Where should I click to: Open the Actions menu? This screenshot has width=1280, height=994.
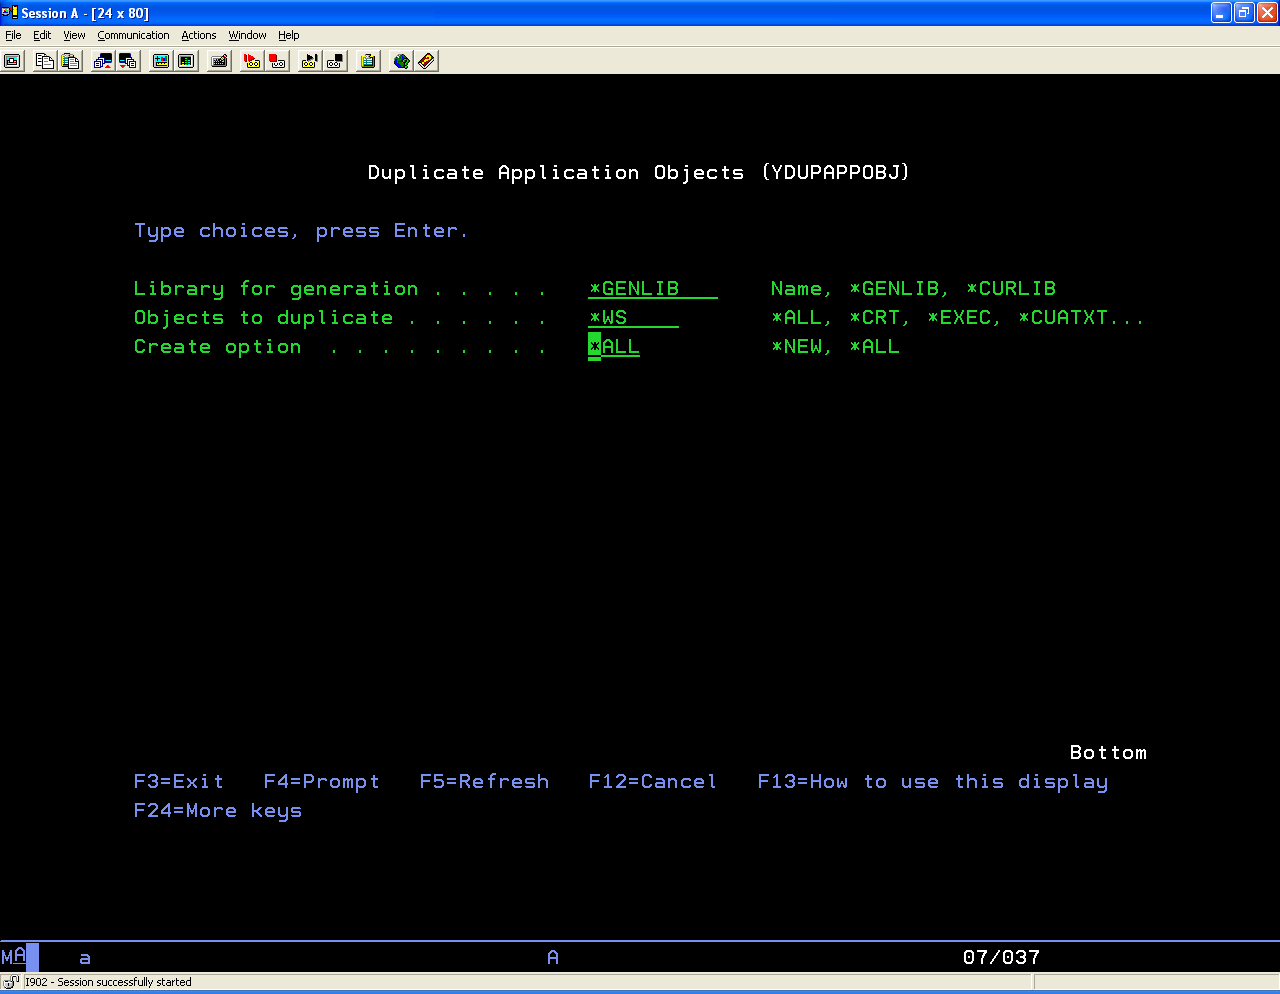point(198,35)
